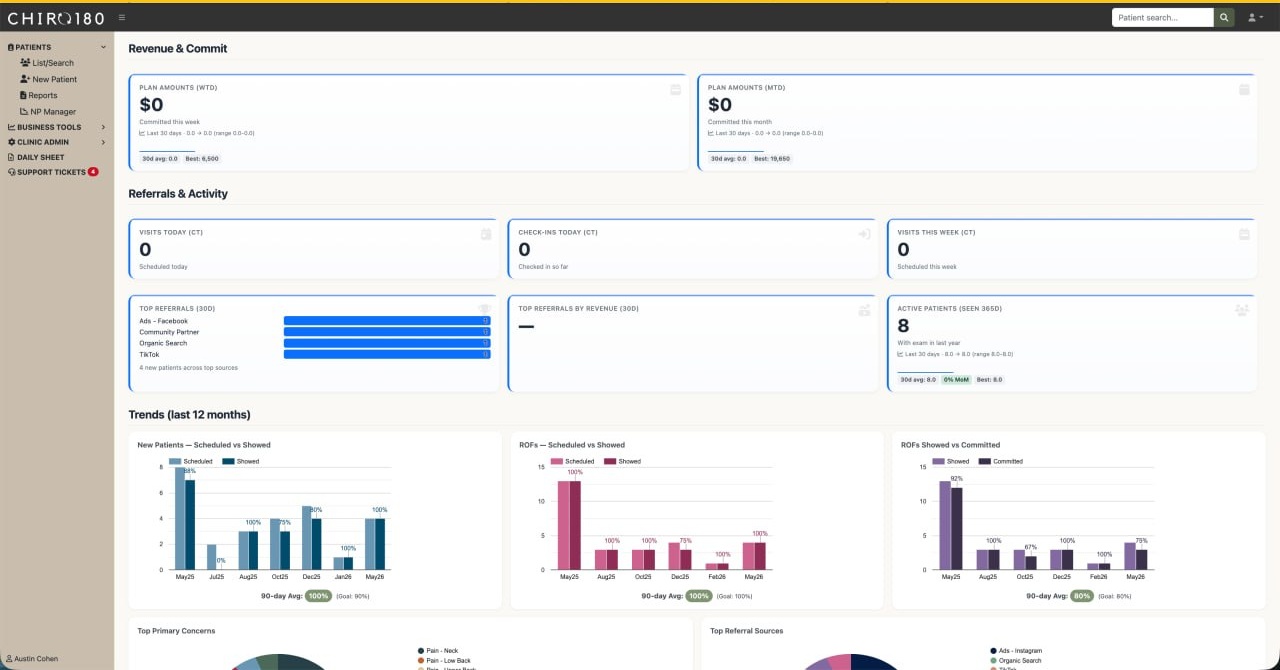The width and height of the screenshot is (1280, 670).
Task: Click the Revenue & Commit heading
Action: (177, 48)
